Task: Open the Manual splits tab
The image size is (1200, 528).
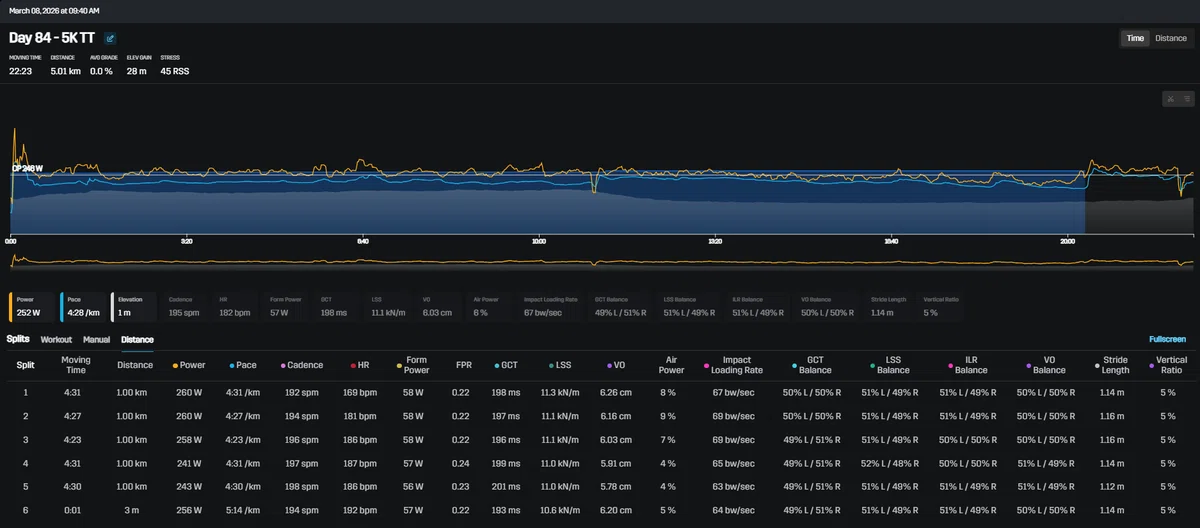Action: [x=96, y=340]
